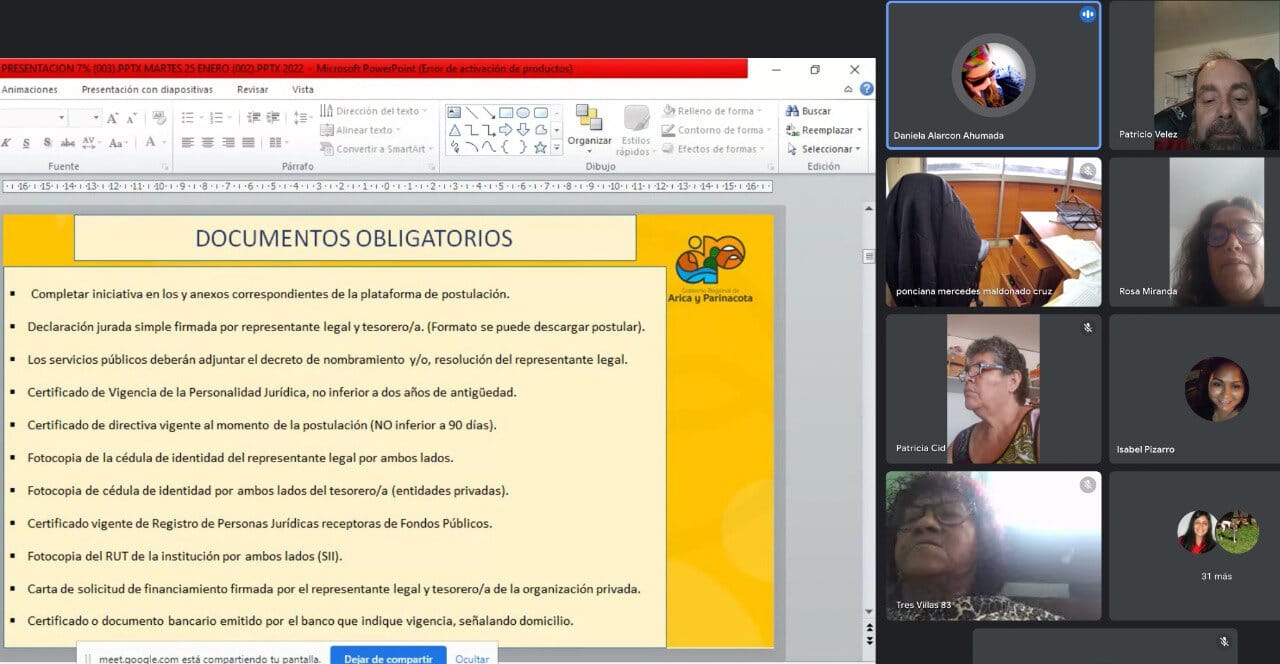The width and height of the screenshot is (1280, 664).
Task: Click the bulleted list icon
Action: coord(187,118)
